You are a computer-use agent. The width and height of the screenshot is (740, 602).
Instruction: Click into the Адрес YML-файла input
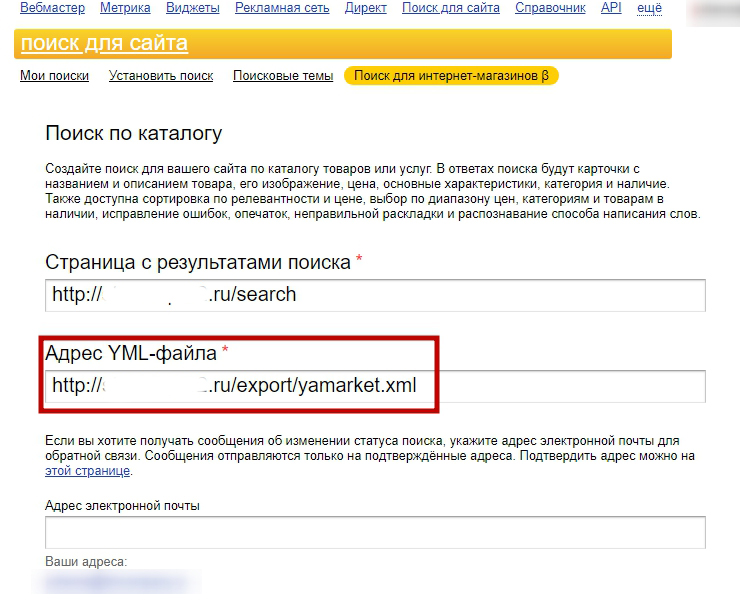[x=375, y=385]
